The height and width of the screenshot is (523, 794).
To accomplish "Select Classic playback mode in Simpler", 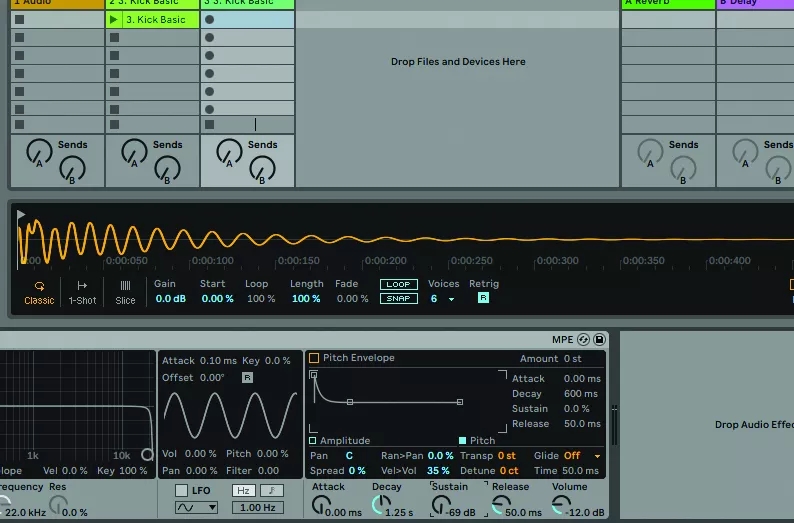I will coord(39,291).
